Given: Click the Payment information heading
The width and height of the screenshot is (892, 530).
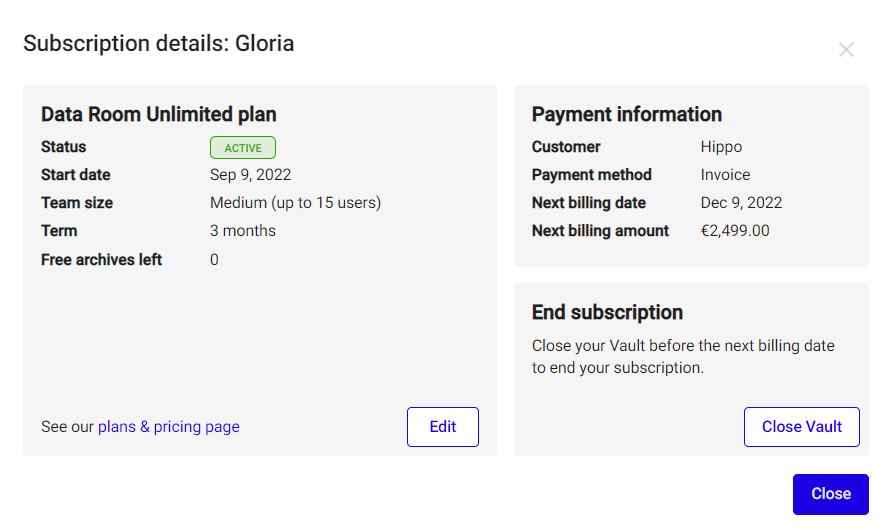Looking at the screenshot, I should coord(627,114).
